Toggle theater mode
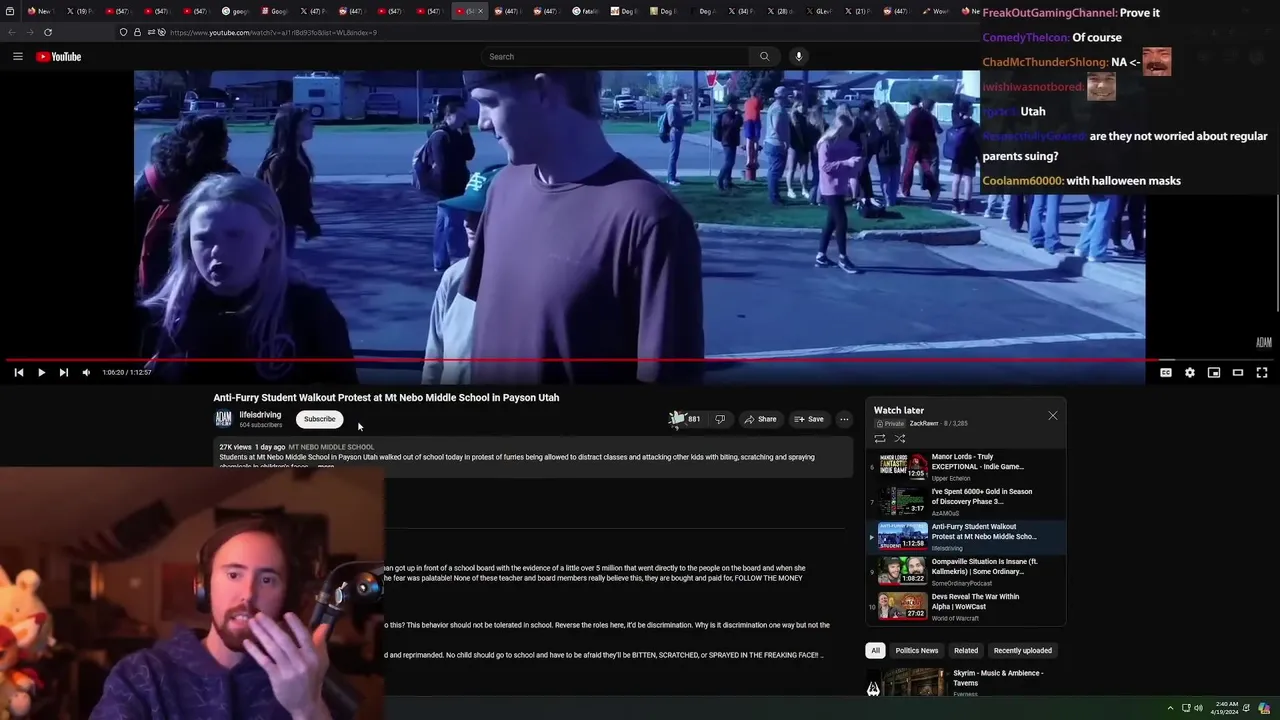This screenshot has height=720, width=1280. pyautogui.click(x=1238, y=372)
